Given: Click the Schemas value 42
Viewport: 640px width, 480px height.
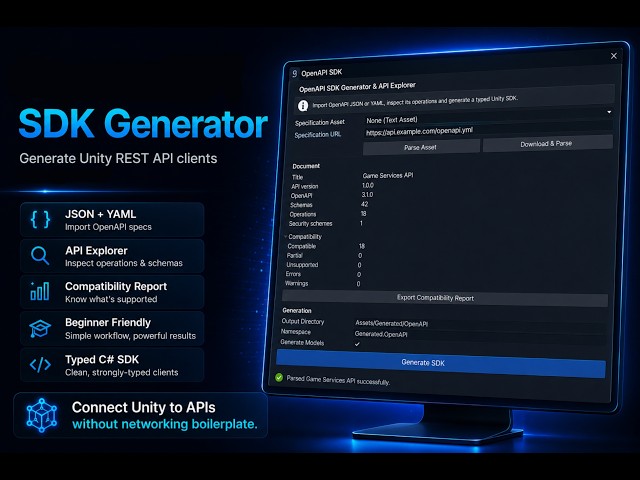Looking at the screenshot, I should click(364, 204).
